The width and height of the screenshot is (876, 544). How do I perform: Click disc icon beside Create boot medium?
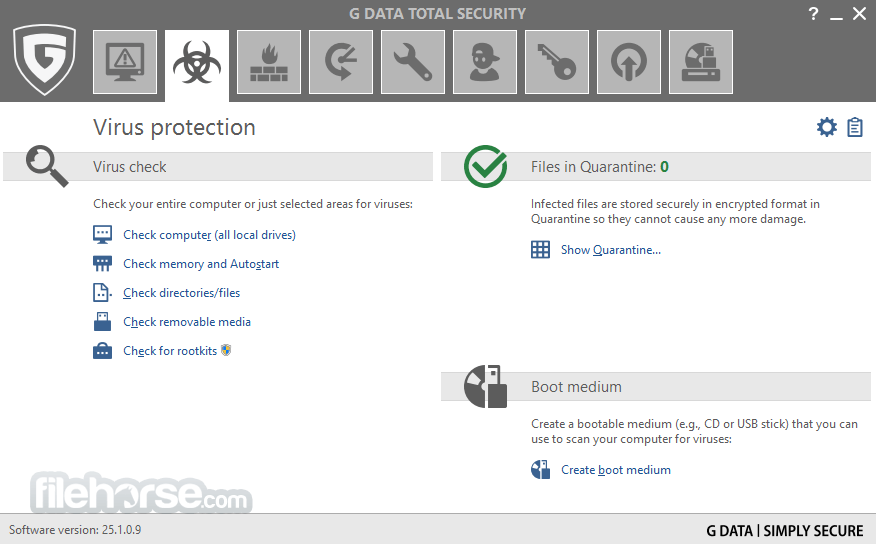540,470
